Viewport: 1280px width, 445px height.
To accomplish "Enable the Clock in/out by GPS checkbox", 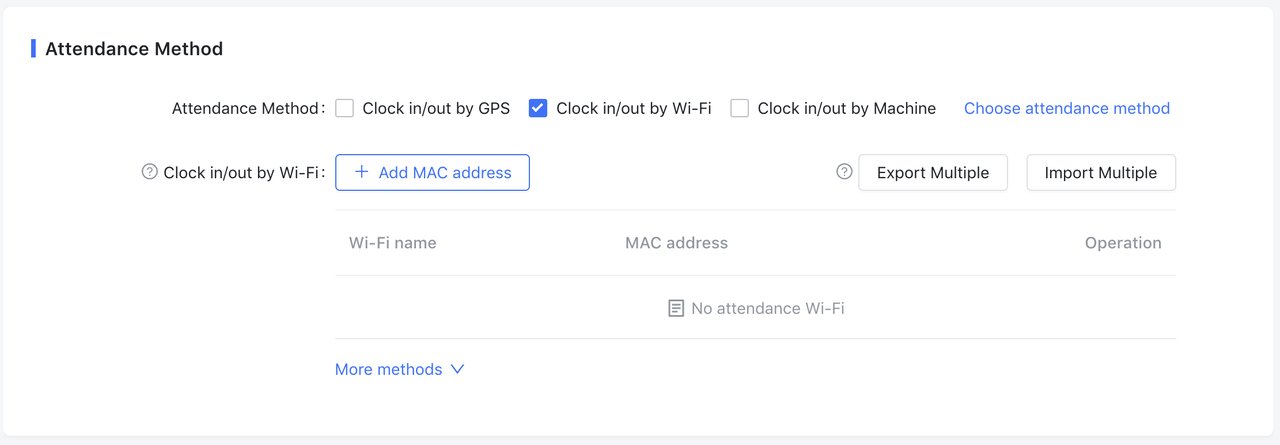I will (x=345, y=108).
